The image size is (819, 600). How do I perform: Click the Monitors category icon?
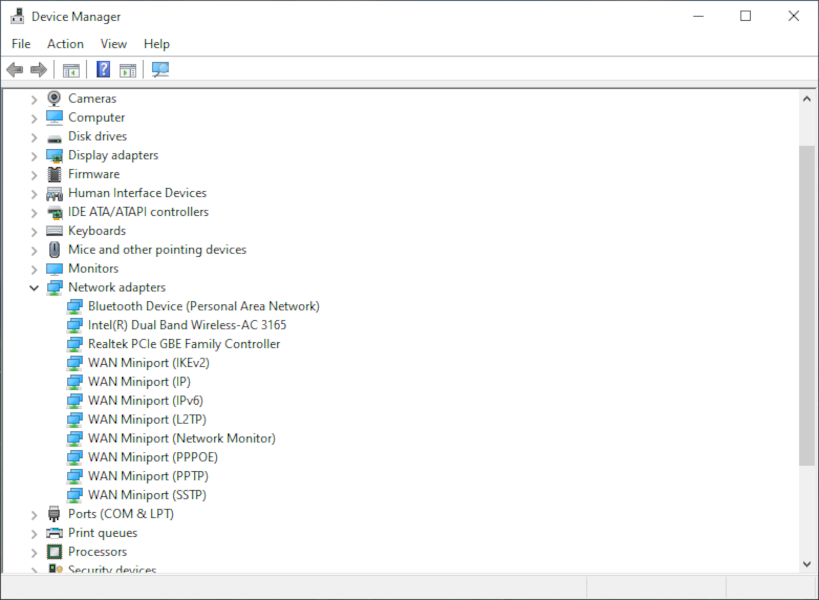pyautogui.click(x=54, y=269)
